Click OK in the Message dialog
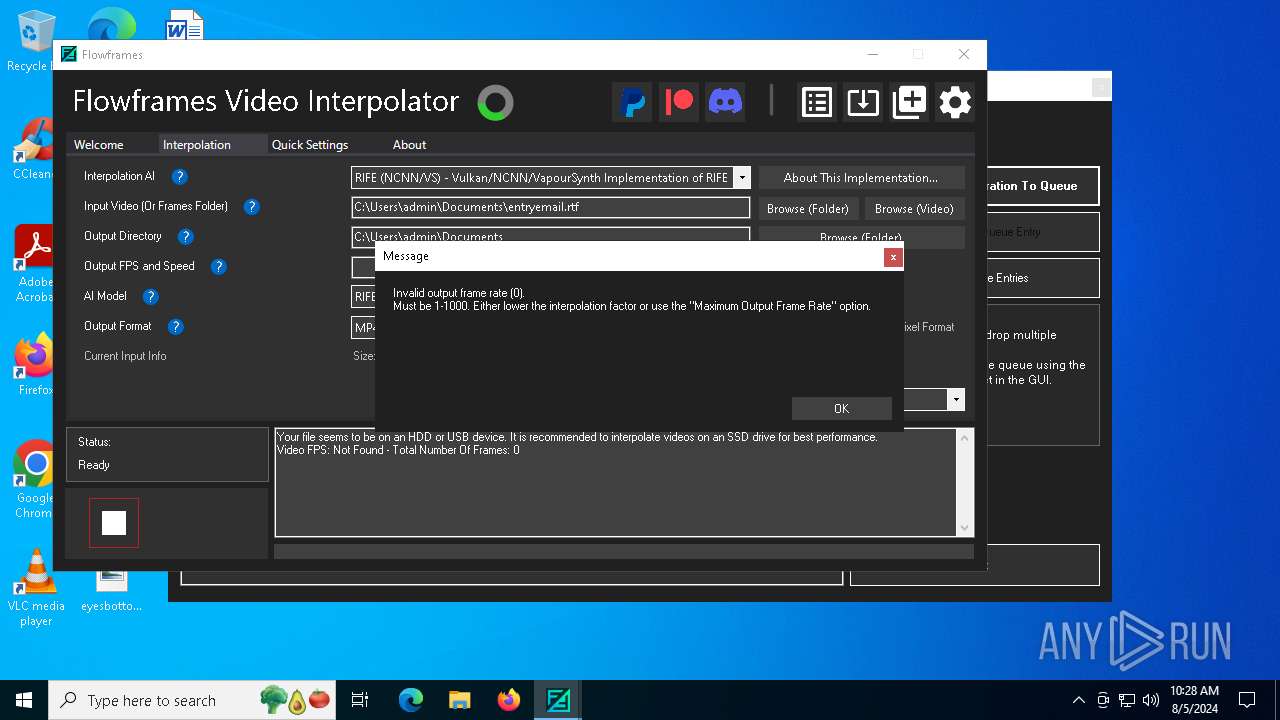The image size is (1280, 720). [841, 408]
